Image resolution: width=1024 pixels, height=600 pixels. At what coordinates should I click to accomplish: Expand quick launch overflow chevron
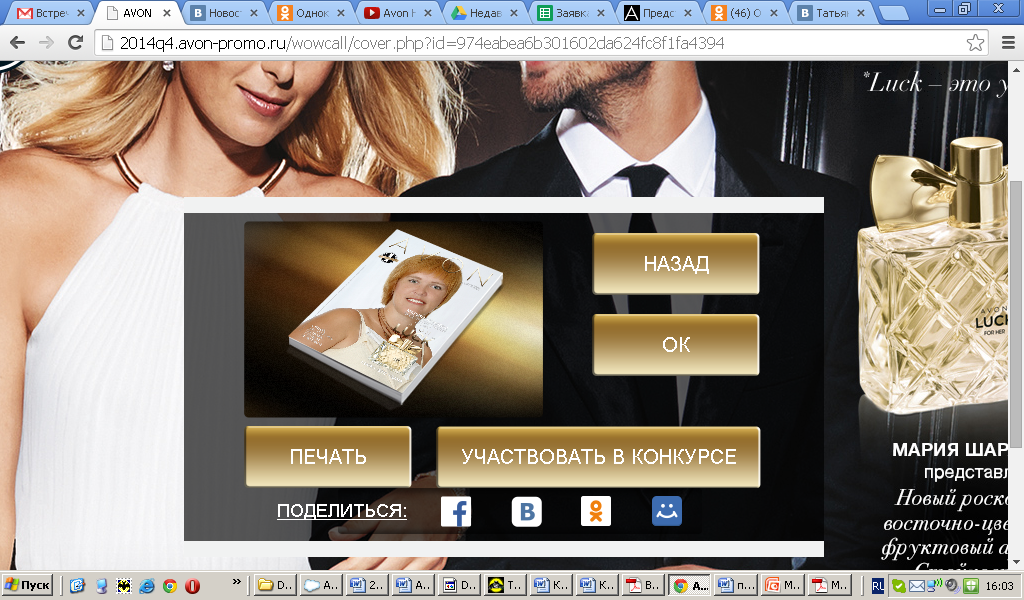236,580
